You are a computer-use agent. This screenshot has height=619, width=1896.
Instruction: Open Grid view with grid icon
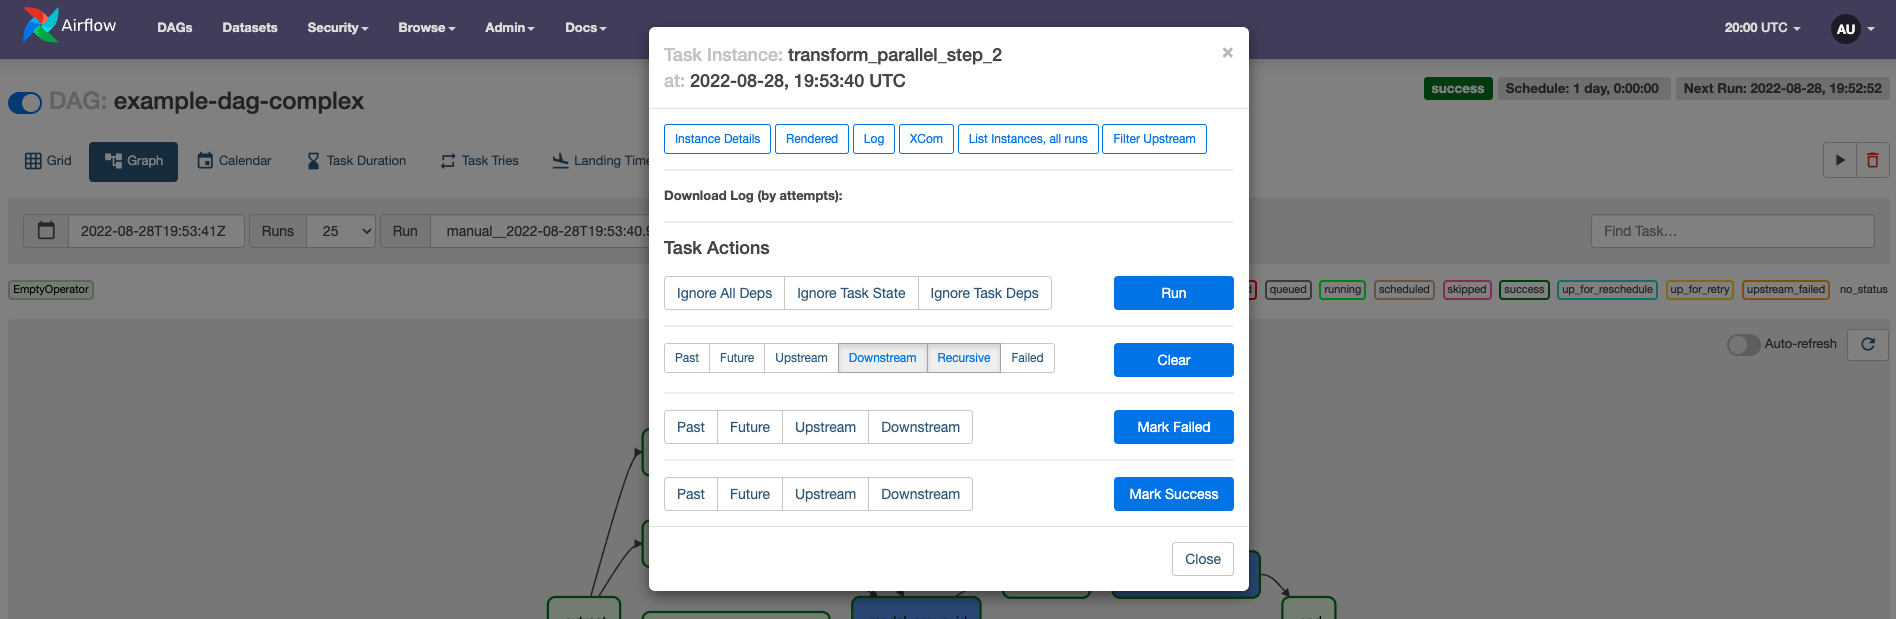coord(48,161)
